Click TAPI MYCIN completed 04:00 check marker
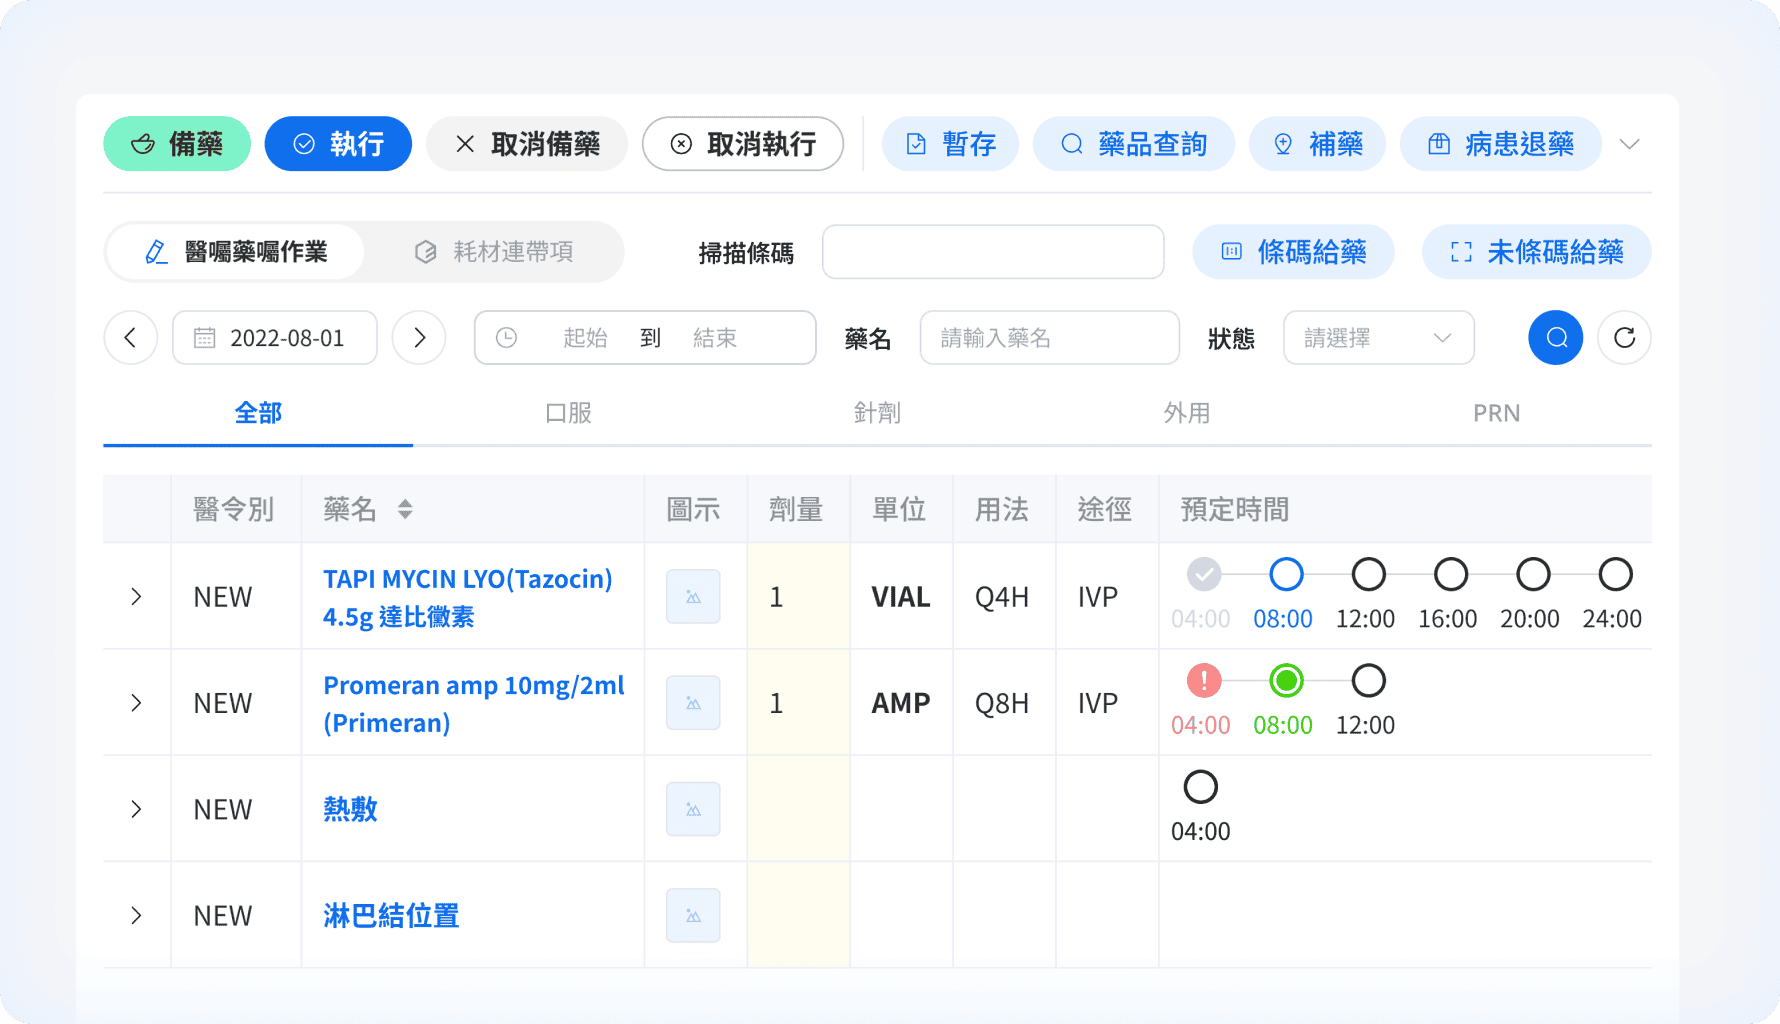1780x1024 pixels. (1204, 574)
